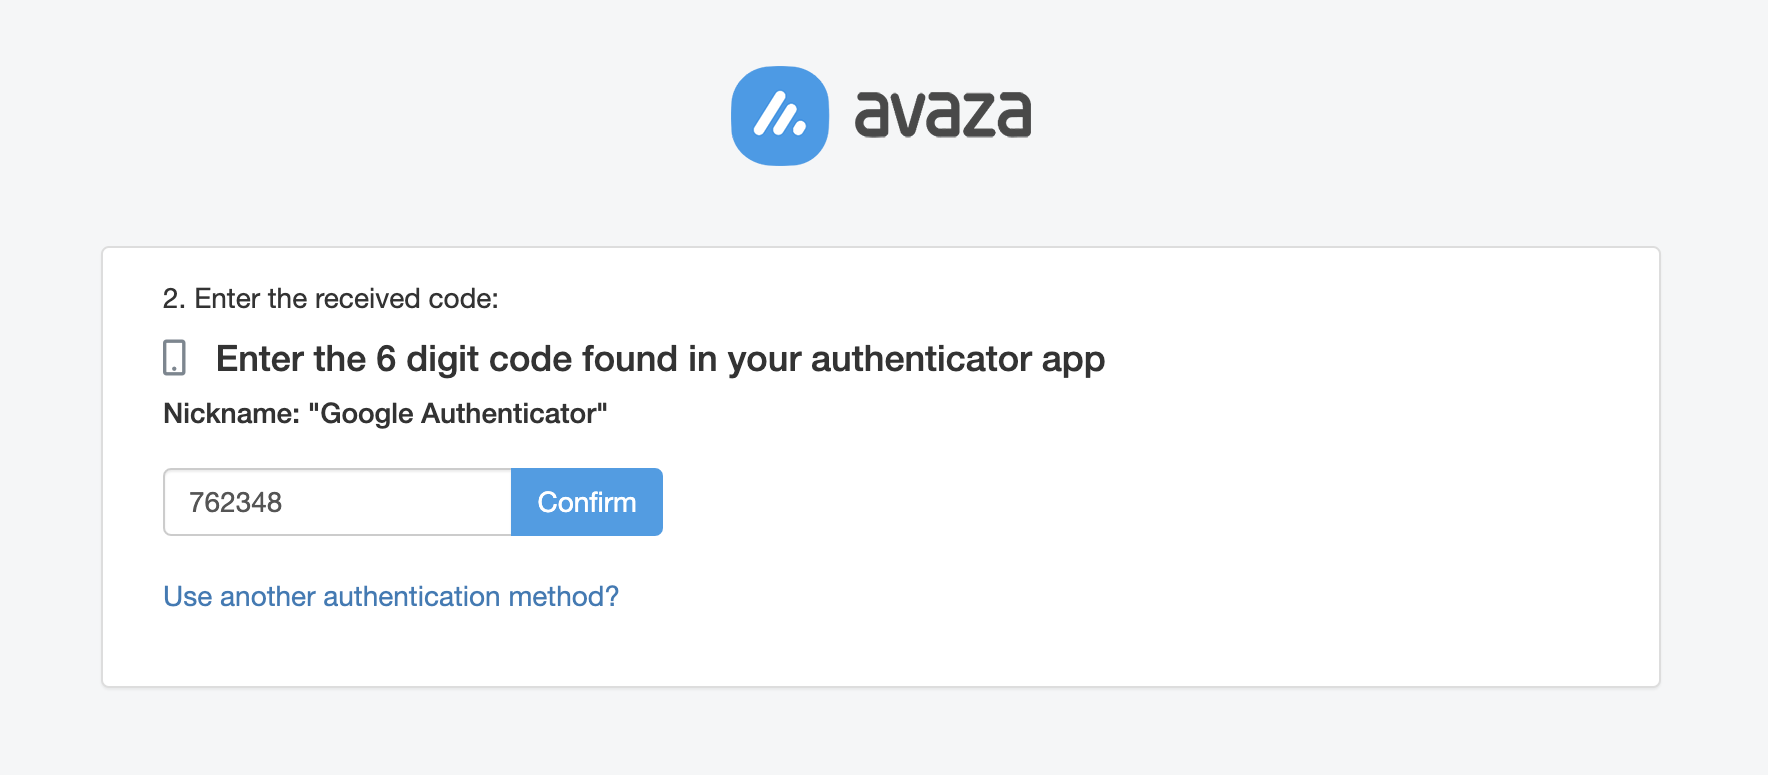1768x775 pixels.
Task: Click the word 'authenticator app' in heading
Action: pos(958,359)
